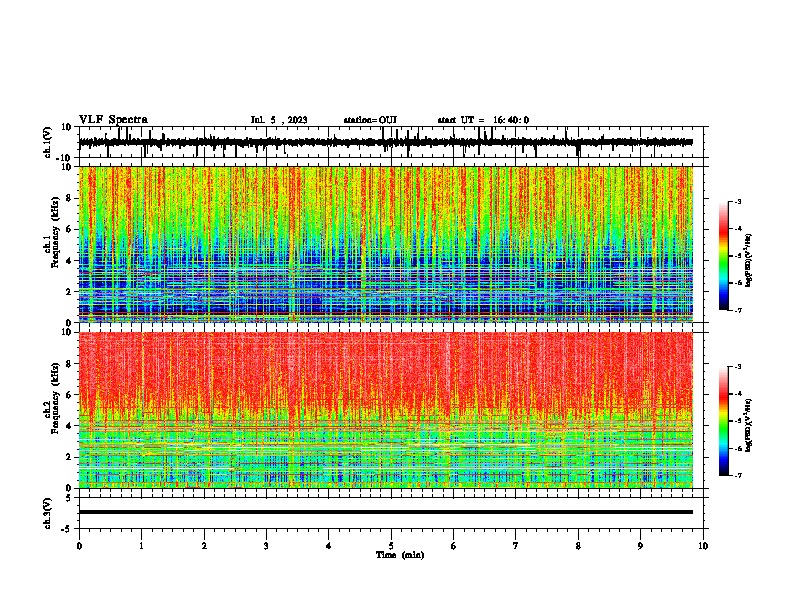Click the "ch.3(V)" axis label
792x612 pixels.
point(48,514)
